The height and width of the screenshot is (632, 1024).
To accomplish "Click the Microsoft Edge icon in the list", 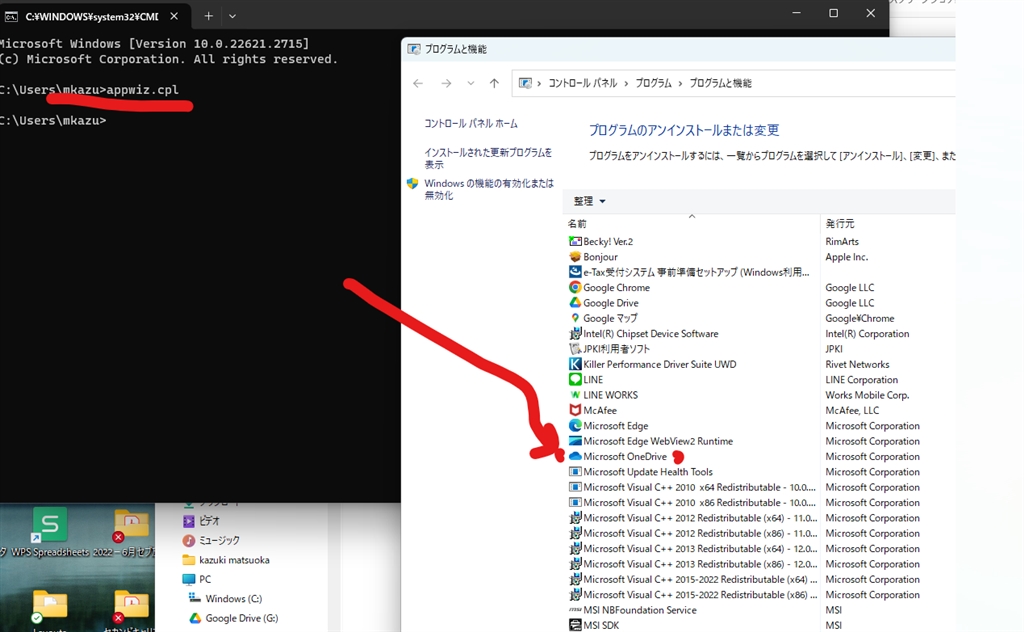I will (573, 425).
